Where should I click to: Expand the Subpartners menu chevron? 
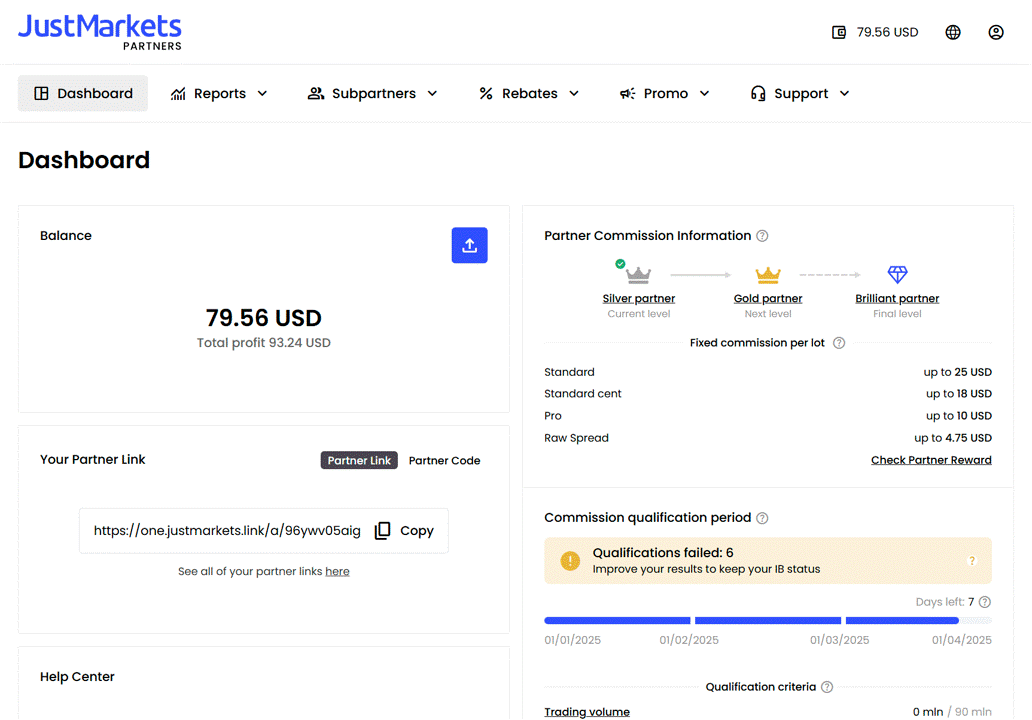(432, 93)
